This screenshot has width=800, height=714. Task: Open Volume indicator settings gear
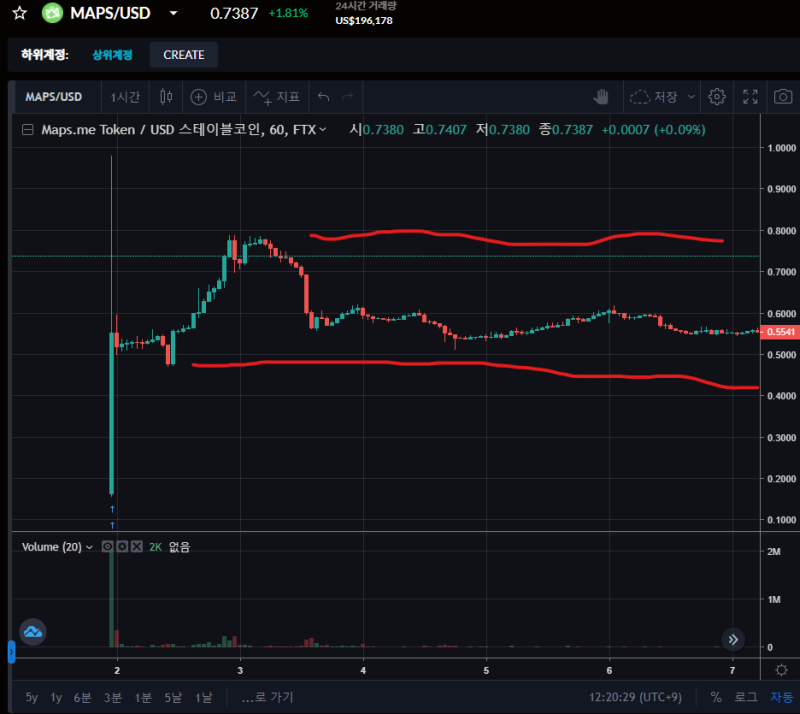point(122,547)
